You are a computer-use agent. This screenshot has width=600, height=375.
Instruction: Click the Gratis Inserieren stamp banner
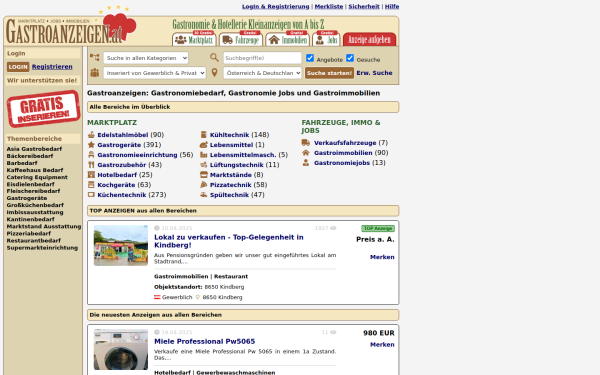44,109
